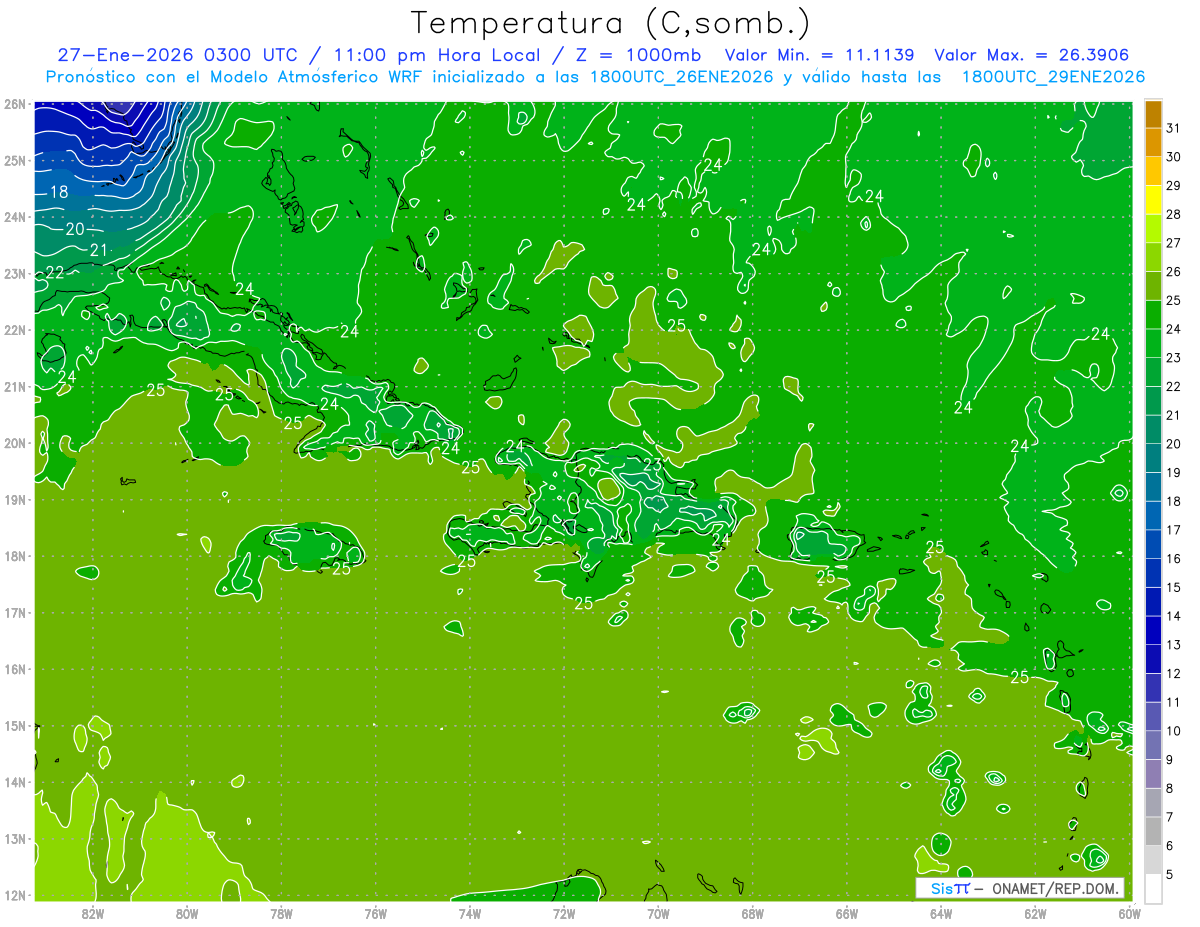Select the "Valor Max. = 26.3906" text
The height and width of the screenshot is (927, 1200).
pos(1032,55)
